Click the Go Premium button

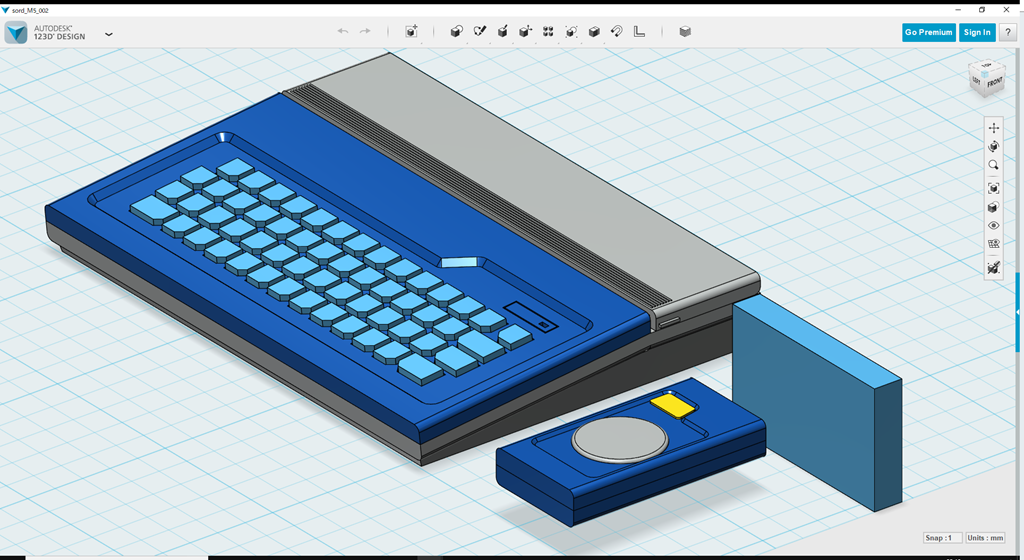928,32
